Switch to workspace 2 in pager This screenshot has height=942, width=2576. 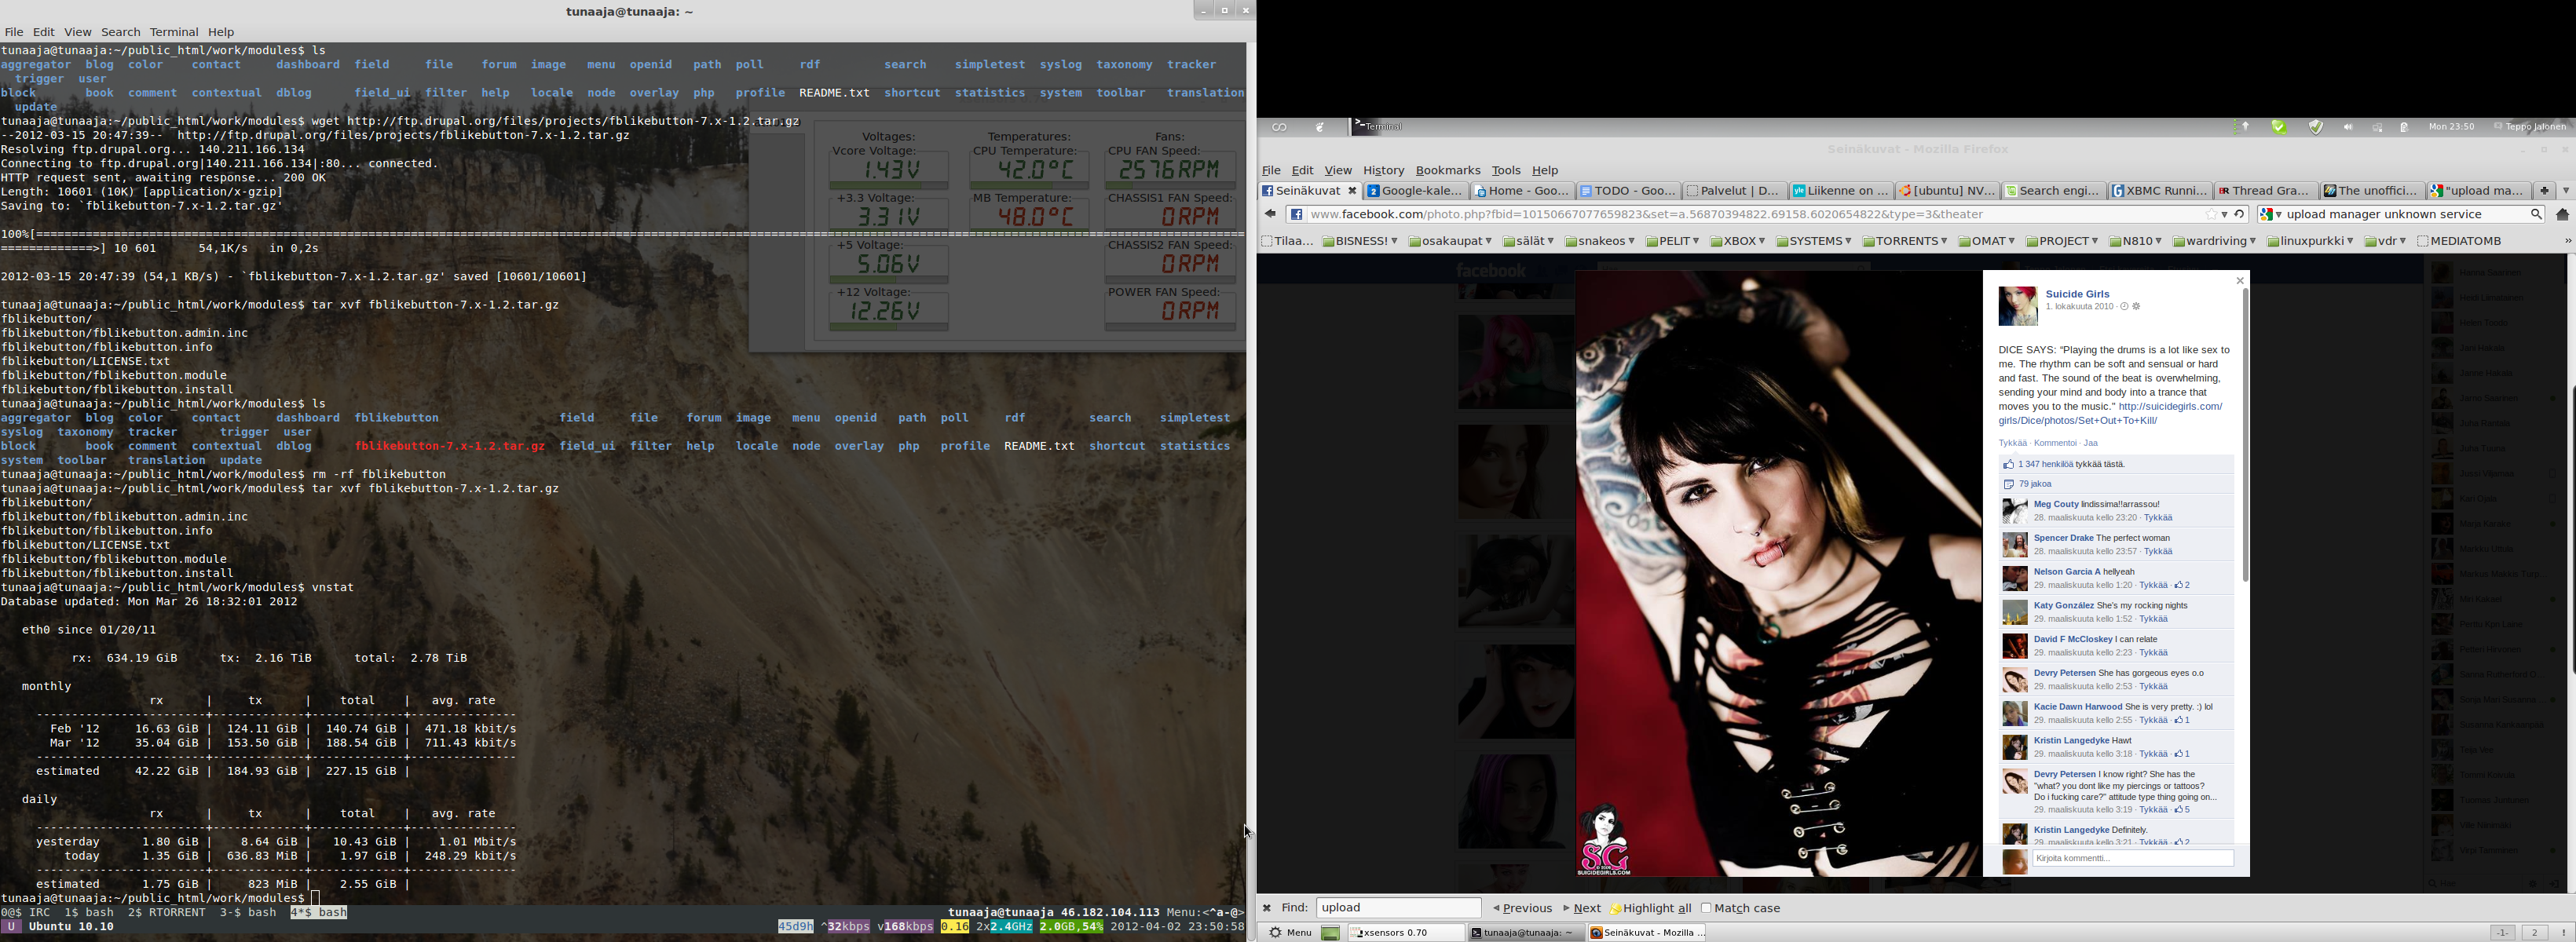point(2534,932)
